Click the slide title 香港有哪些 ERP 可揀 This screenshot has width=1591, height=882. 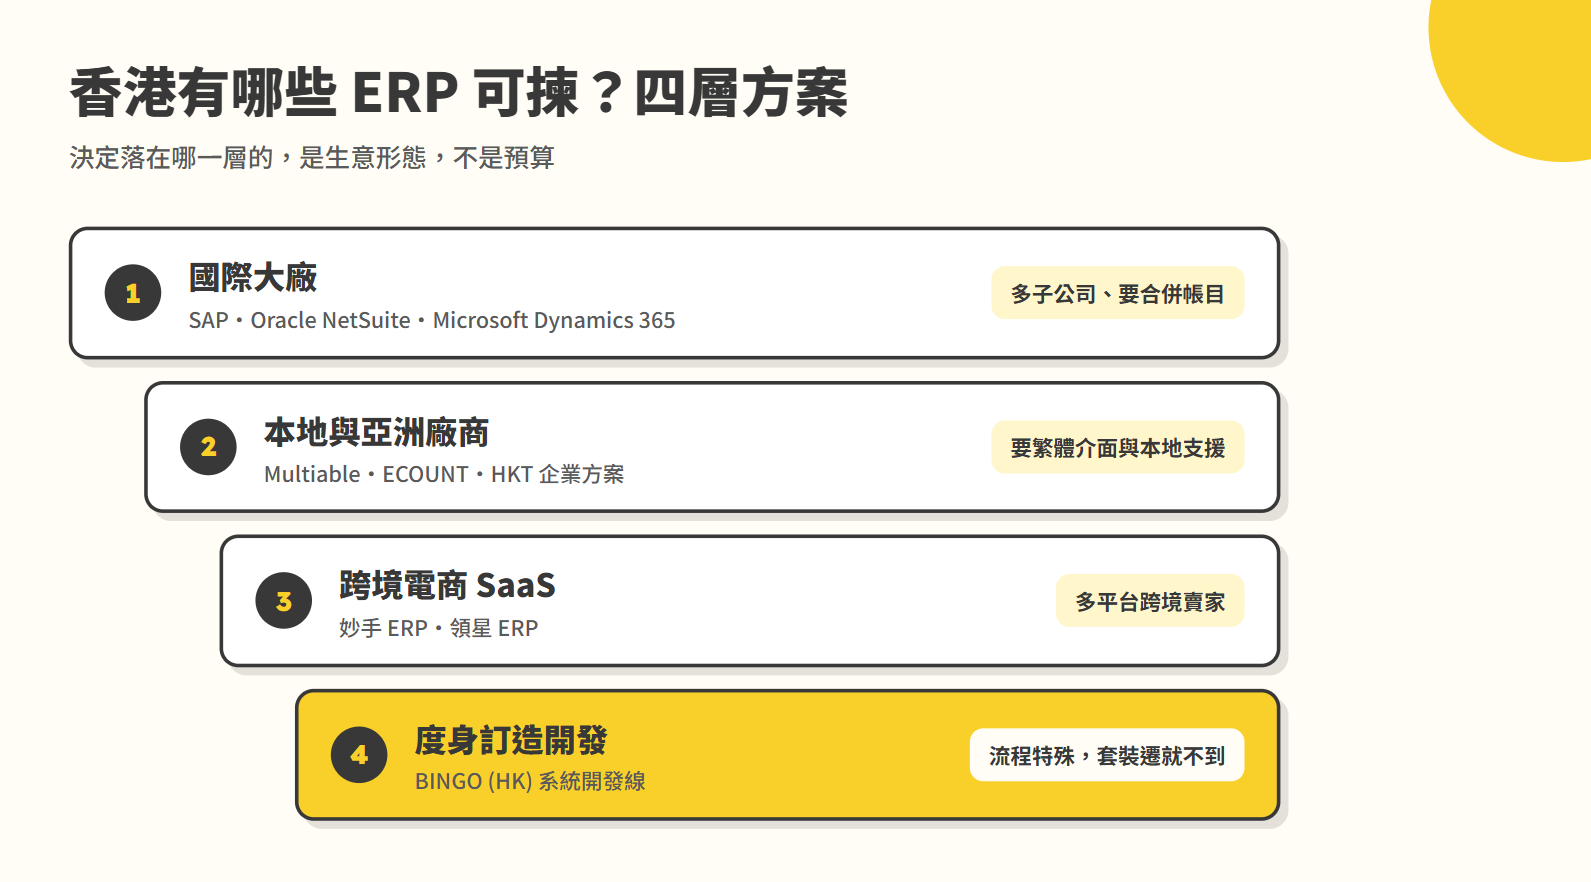tap(459, 93)
